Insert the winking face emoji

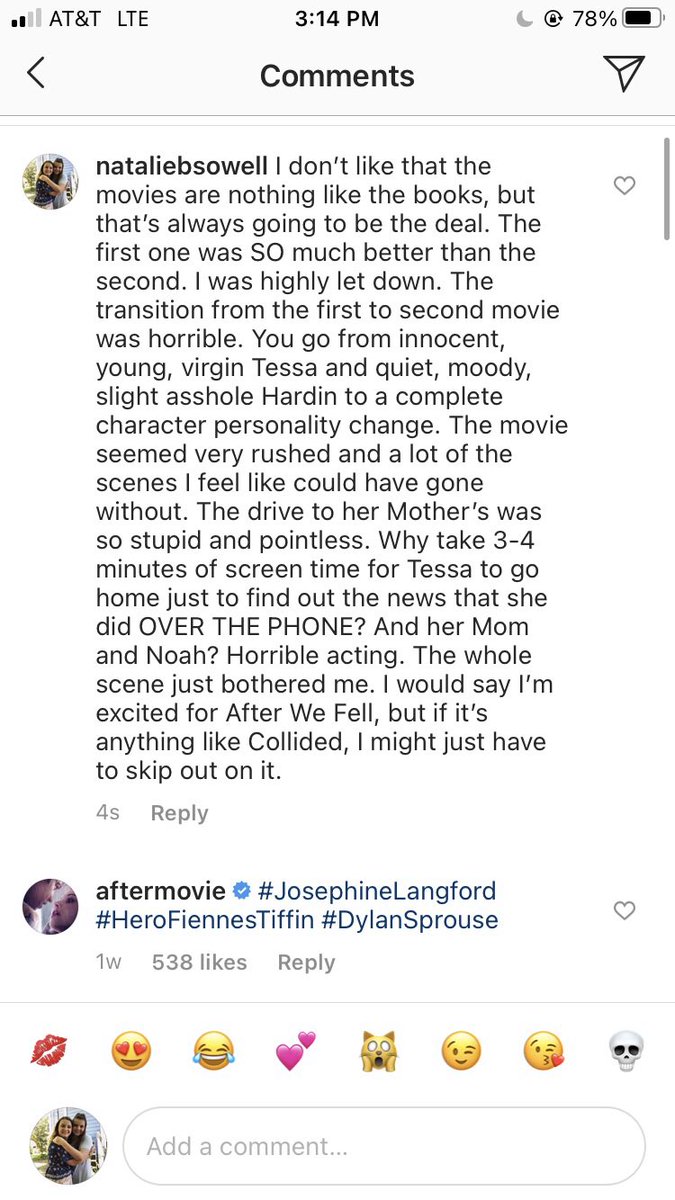461,1051
